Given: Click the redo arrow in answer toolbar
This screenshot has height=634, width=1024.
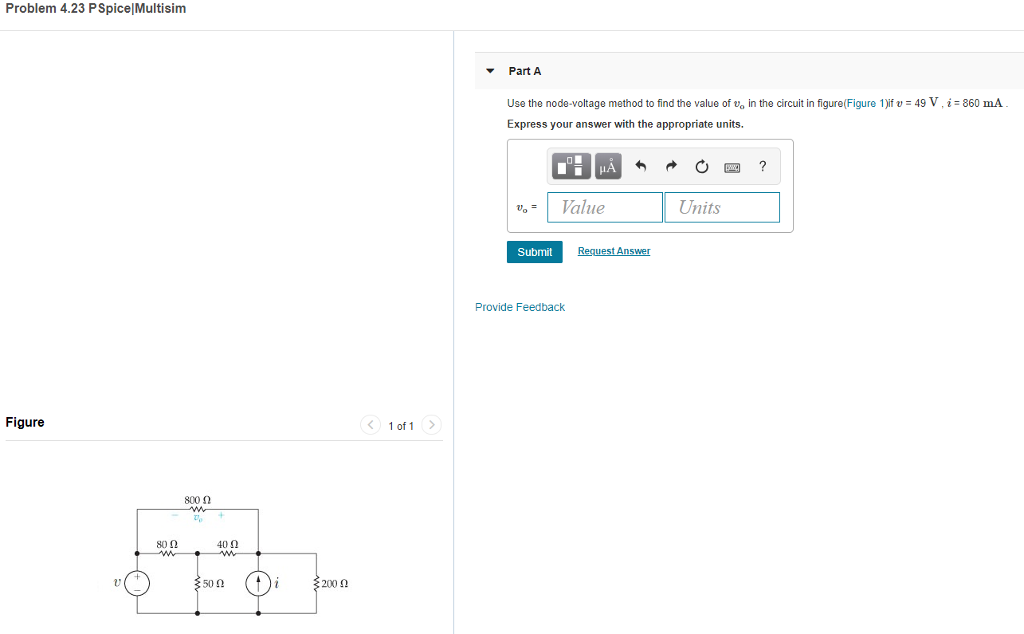Looking at the screenshot, I should click(x=670, y=166).
